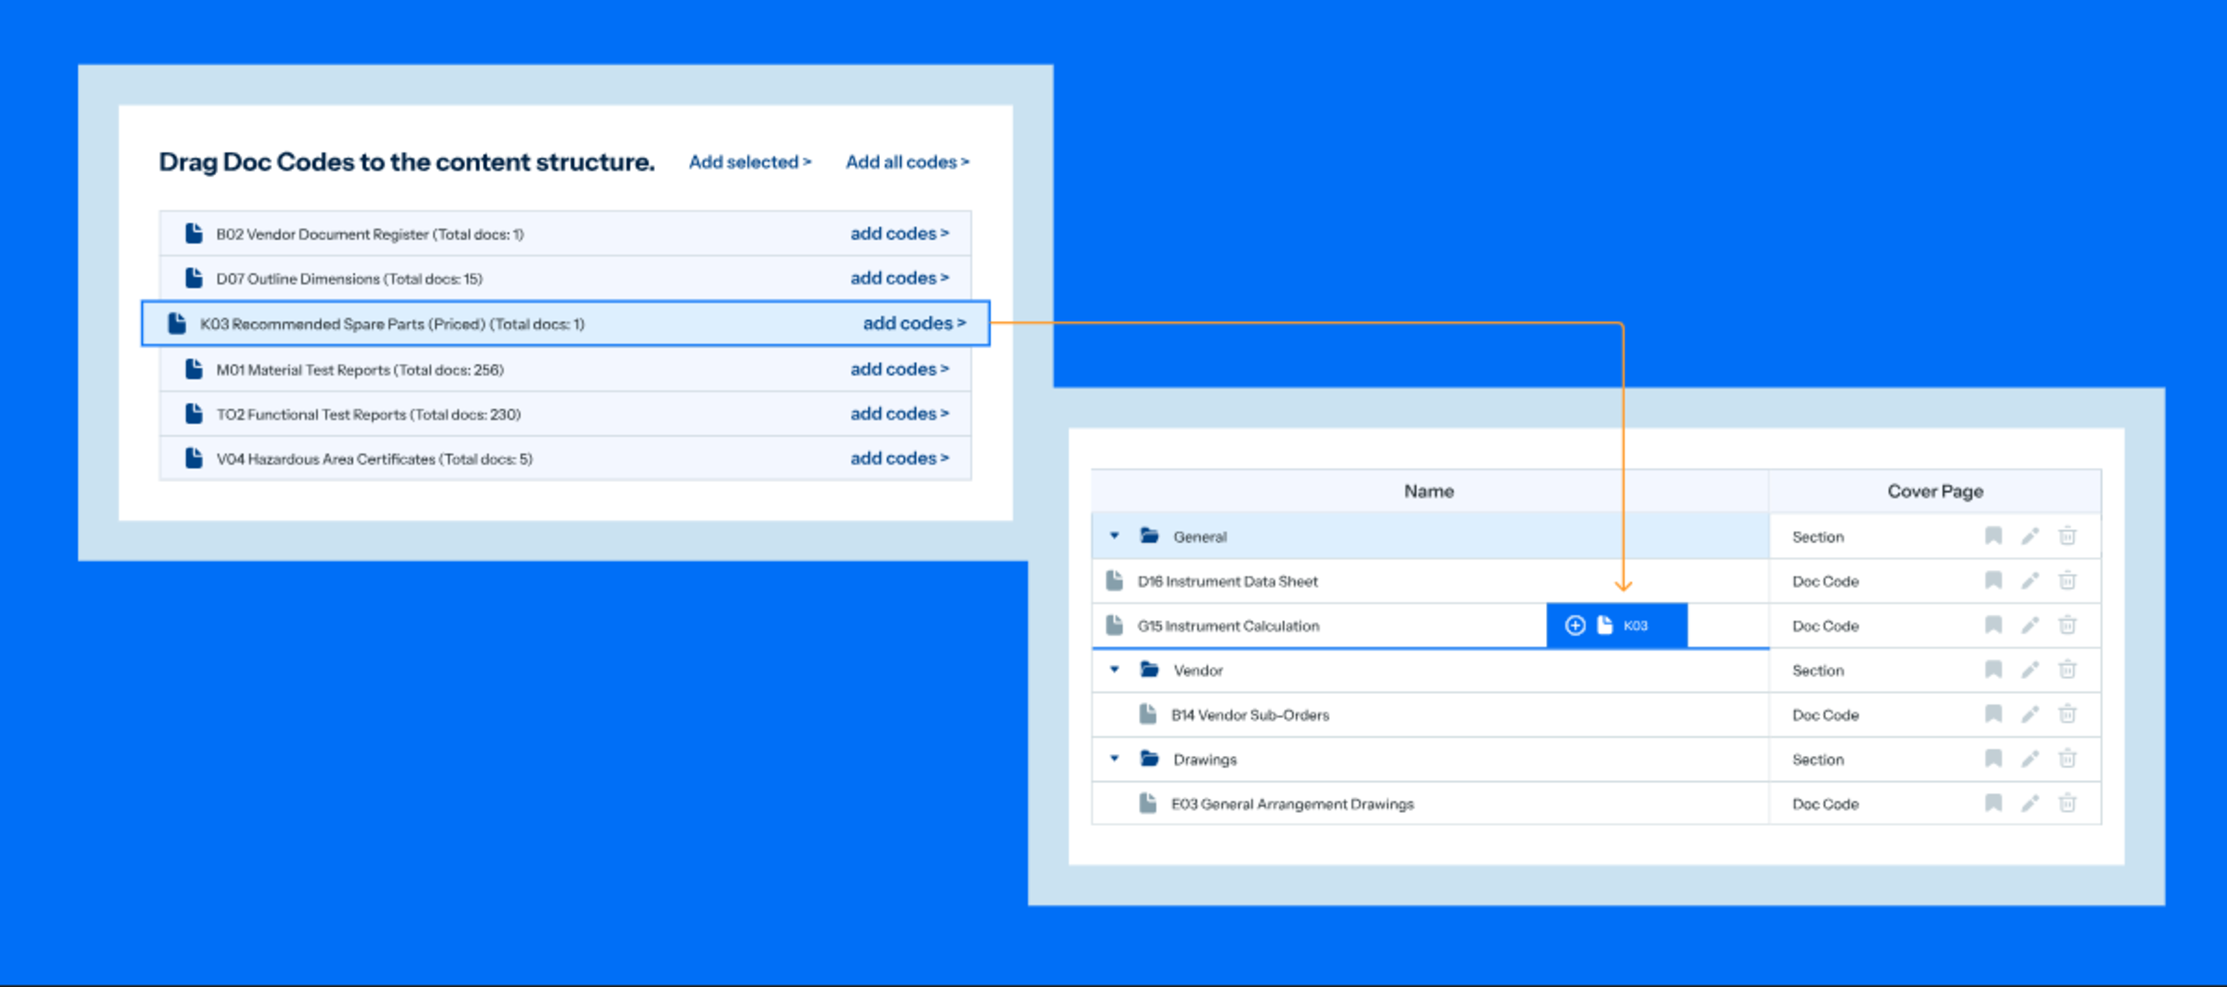Delete B14 Vendor Sub-Orders via trash icon
The image size is (2227, 987).
pyautogui.click(x=2067, y=714)
